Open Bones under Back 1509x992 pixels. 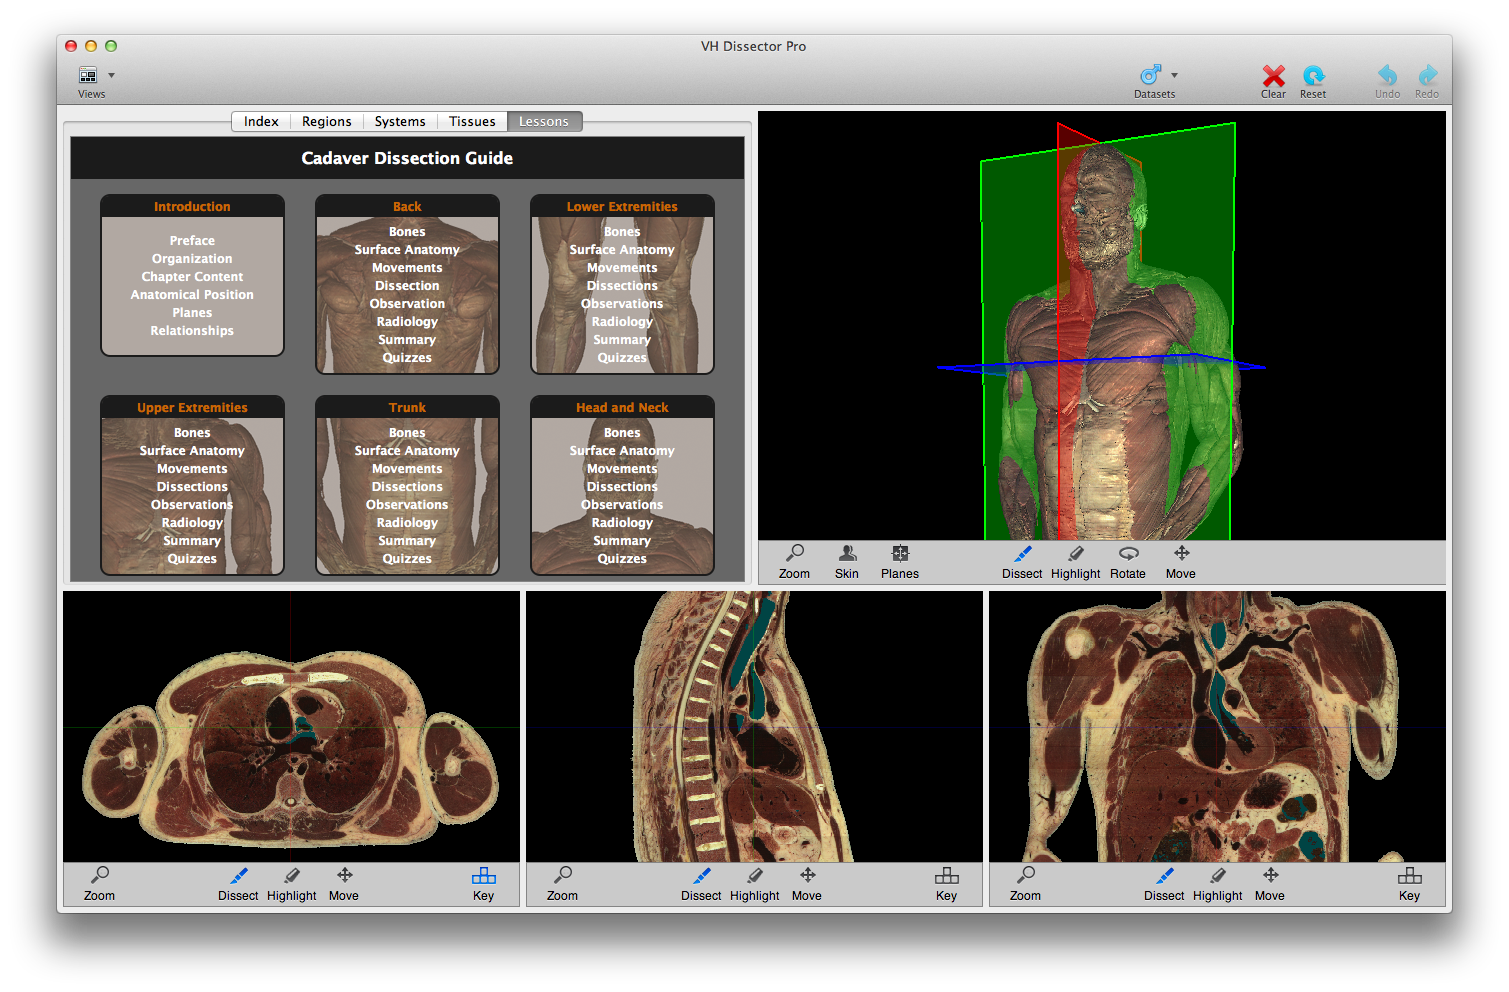407,232
